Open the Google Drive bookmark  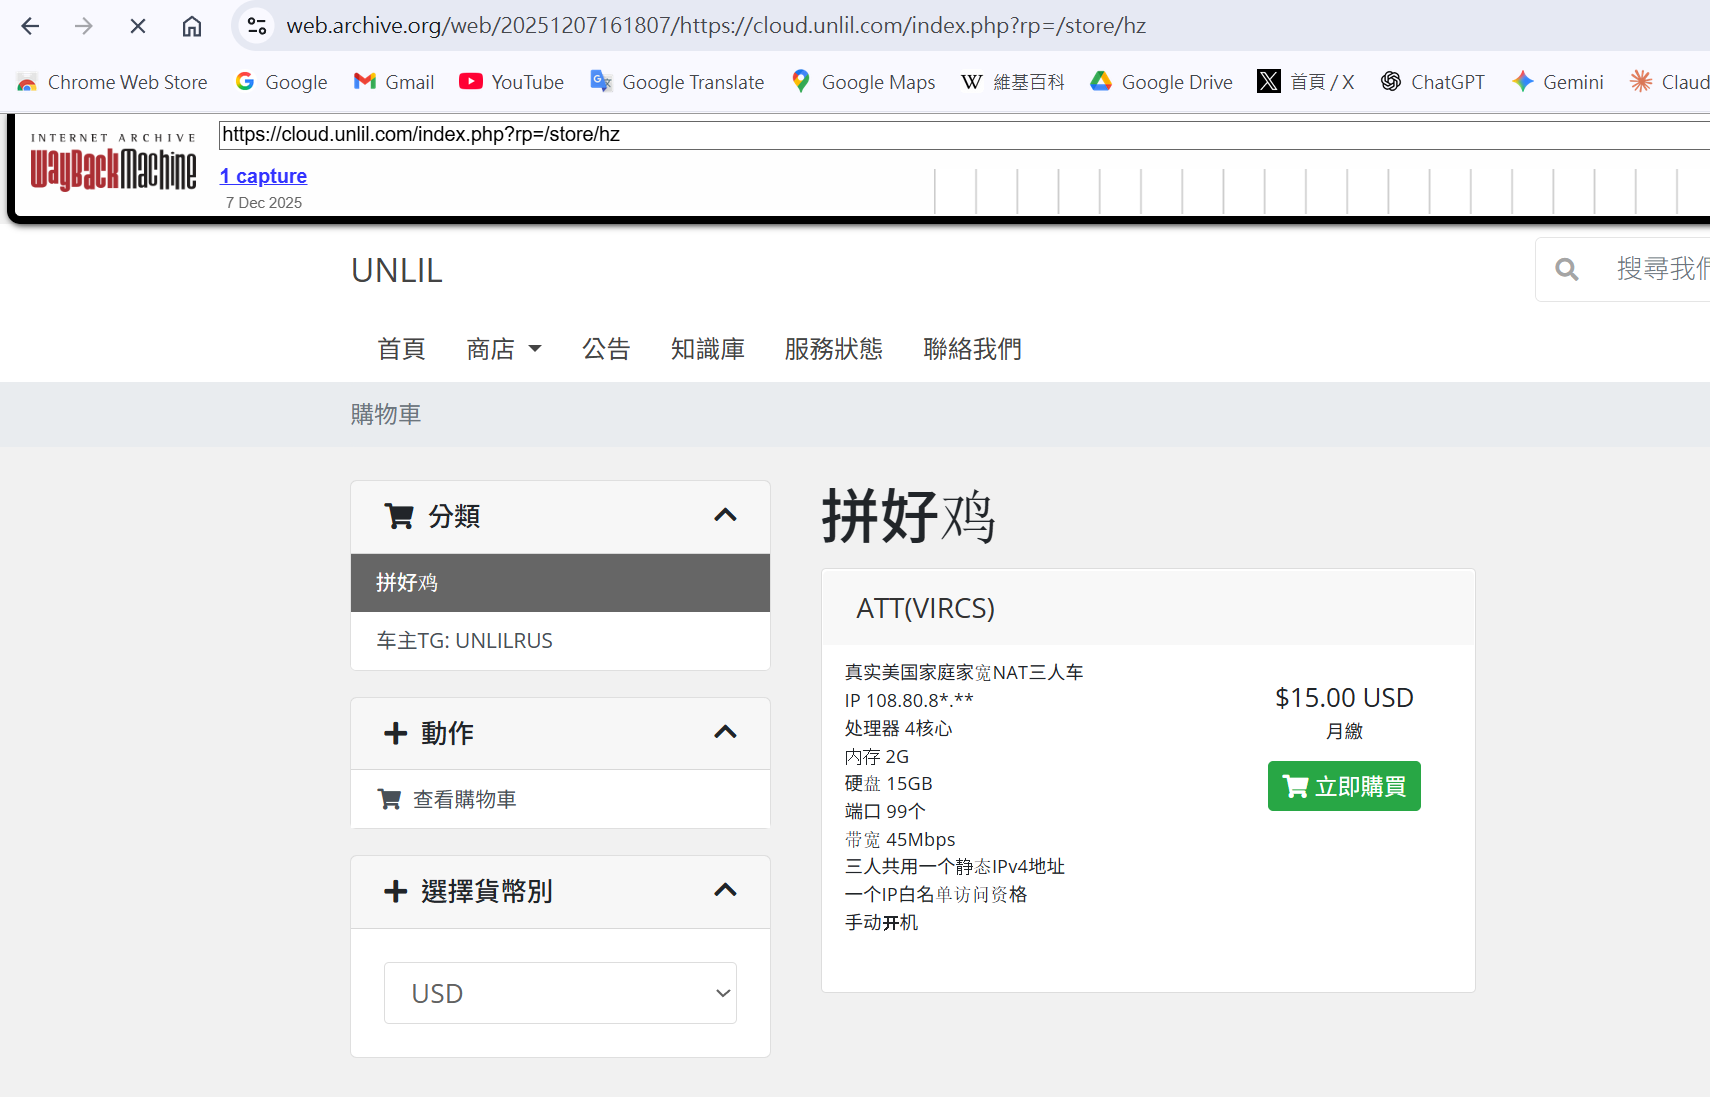tap(1161, 82)
